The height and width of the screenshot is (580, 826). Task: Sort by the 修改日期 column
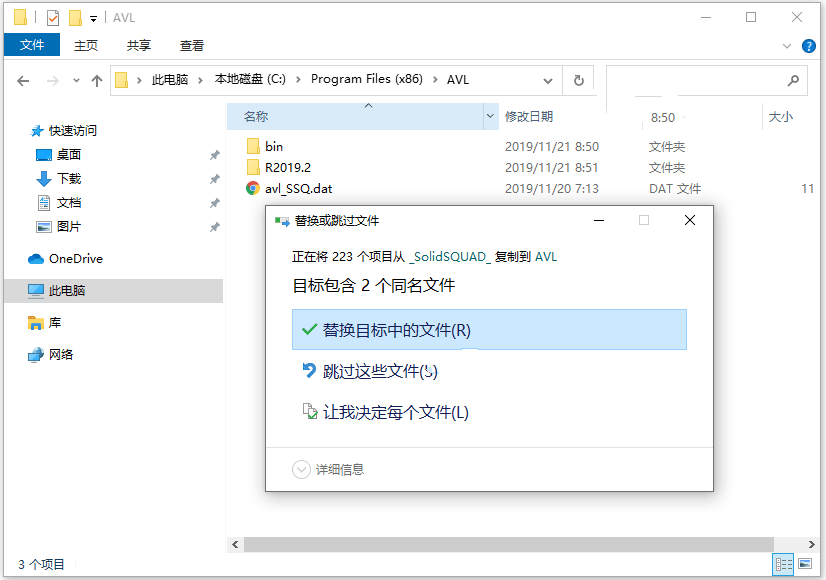click(x=529, y=117)
